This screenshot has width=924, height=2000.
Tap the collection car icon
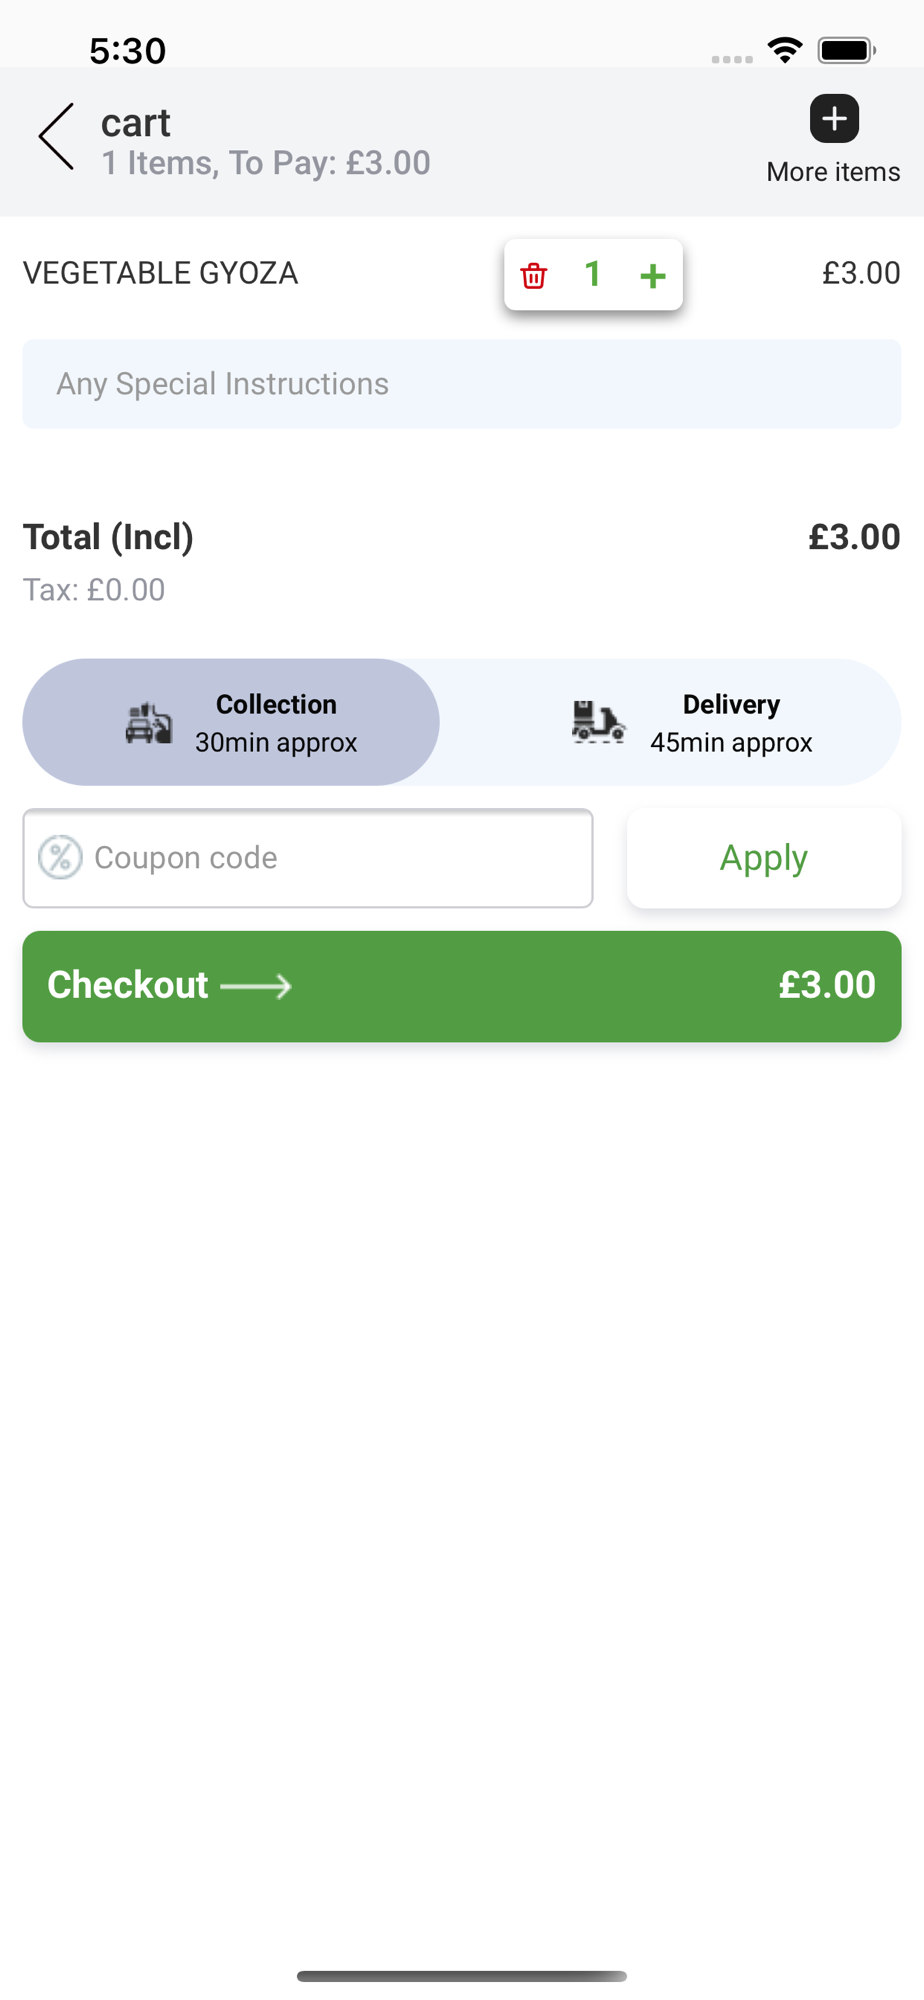pos(149,722)
